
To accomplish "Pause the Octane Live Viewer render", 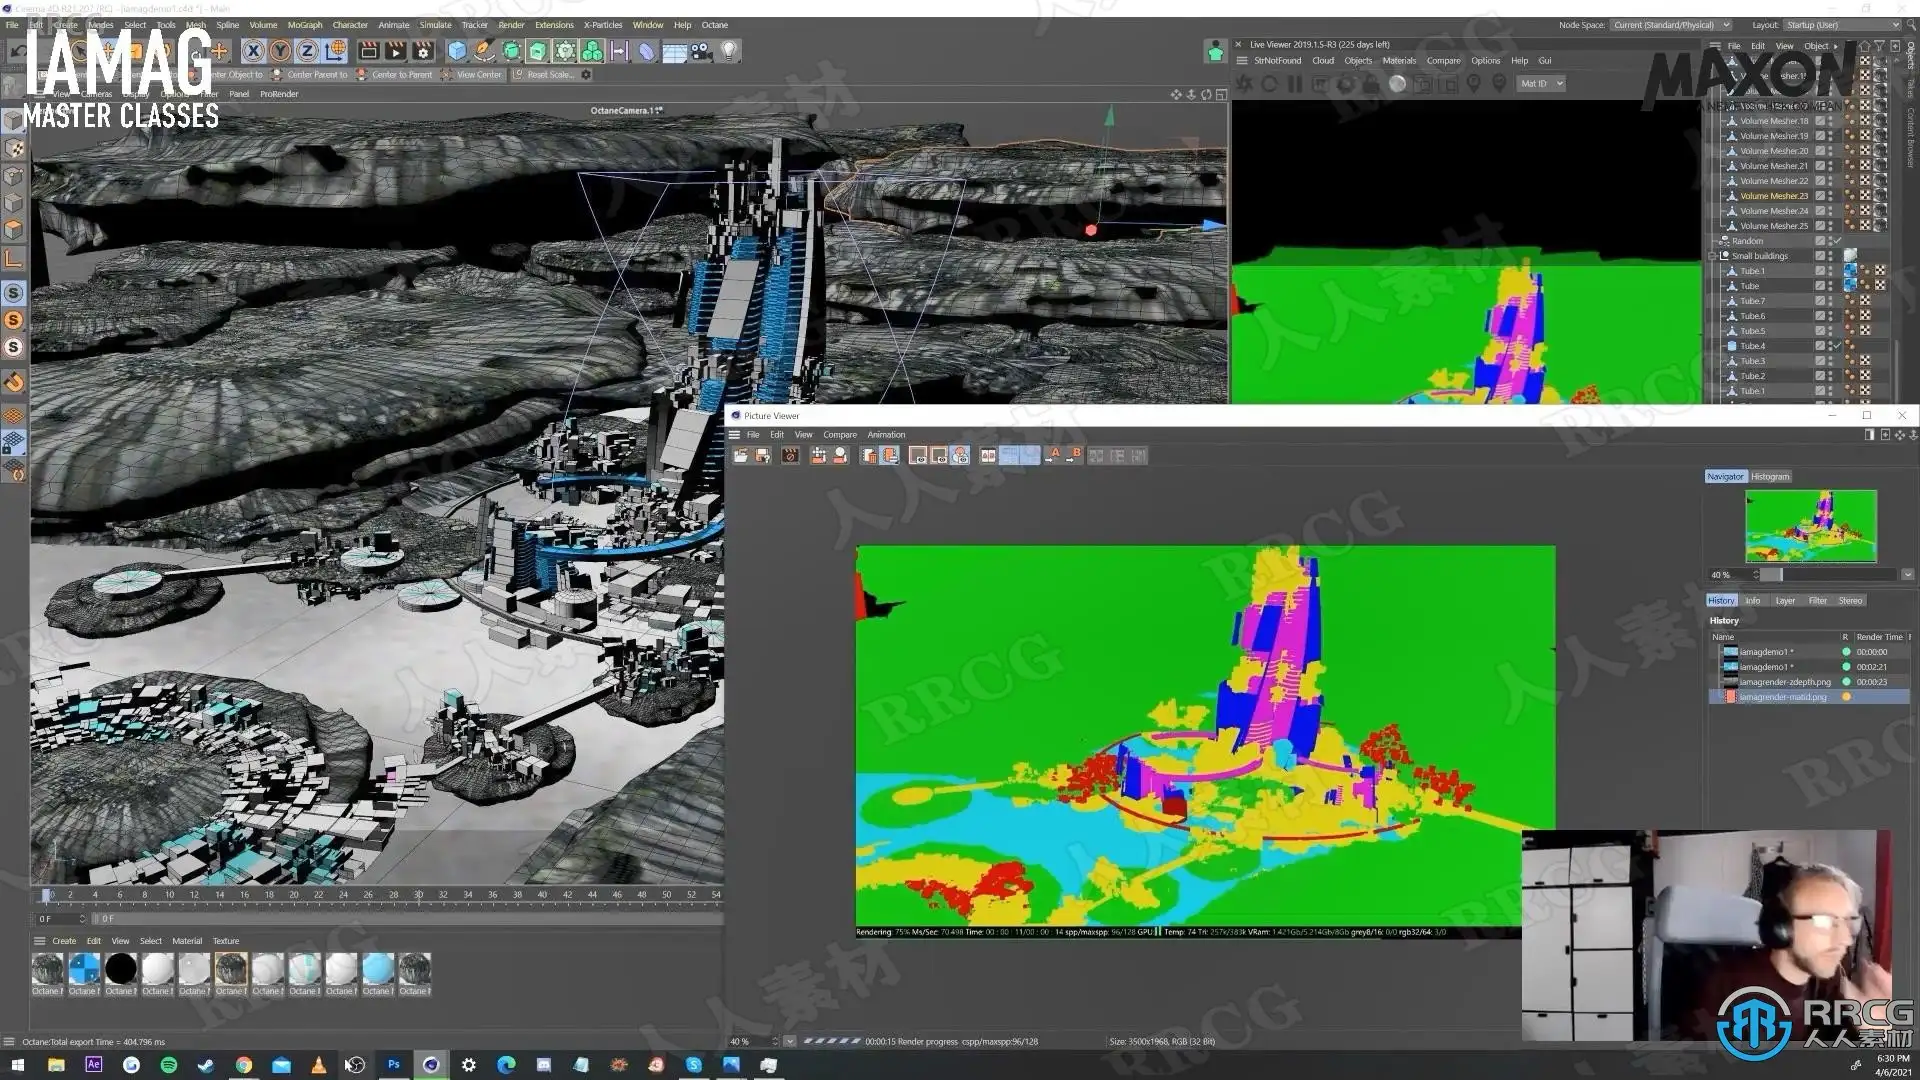I will (1295, 84).
